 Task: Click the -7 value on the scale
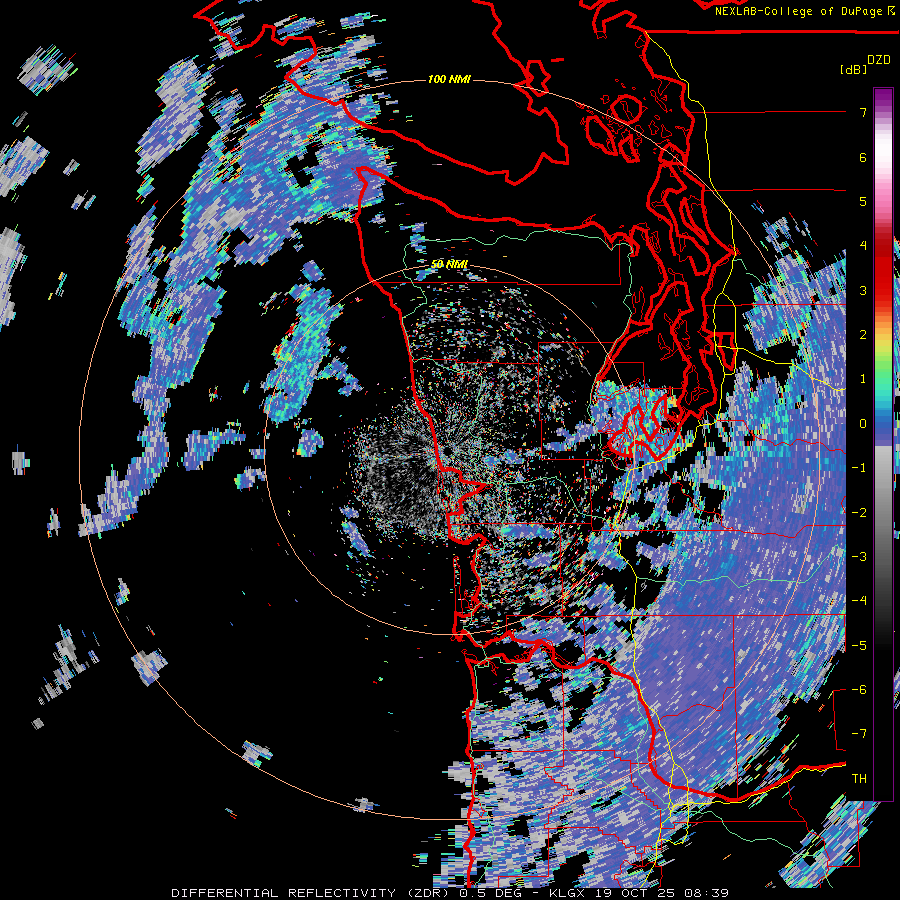pyautogui.click(x=859, y=734)
